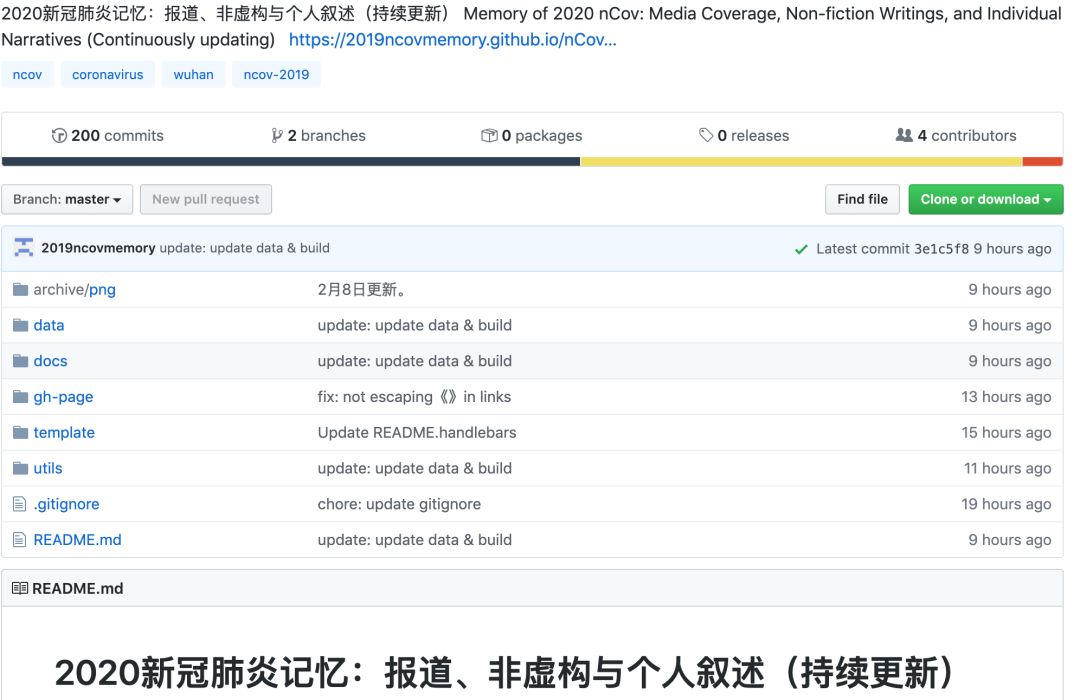Click the contributors people icon
Viewport: 1080px width, 700px height.
click(904, 135)
